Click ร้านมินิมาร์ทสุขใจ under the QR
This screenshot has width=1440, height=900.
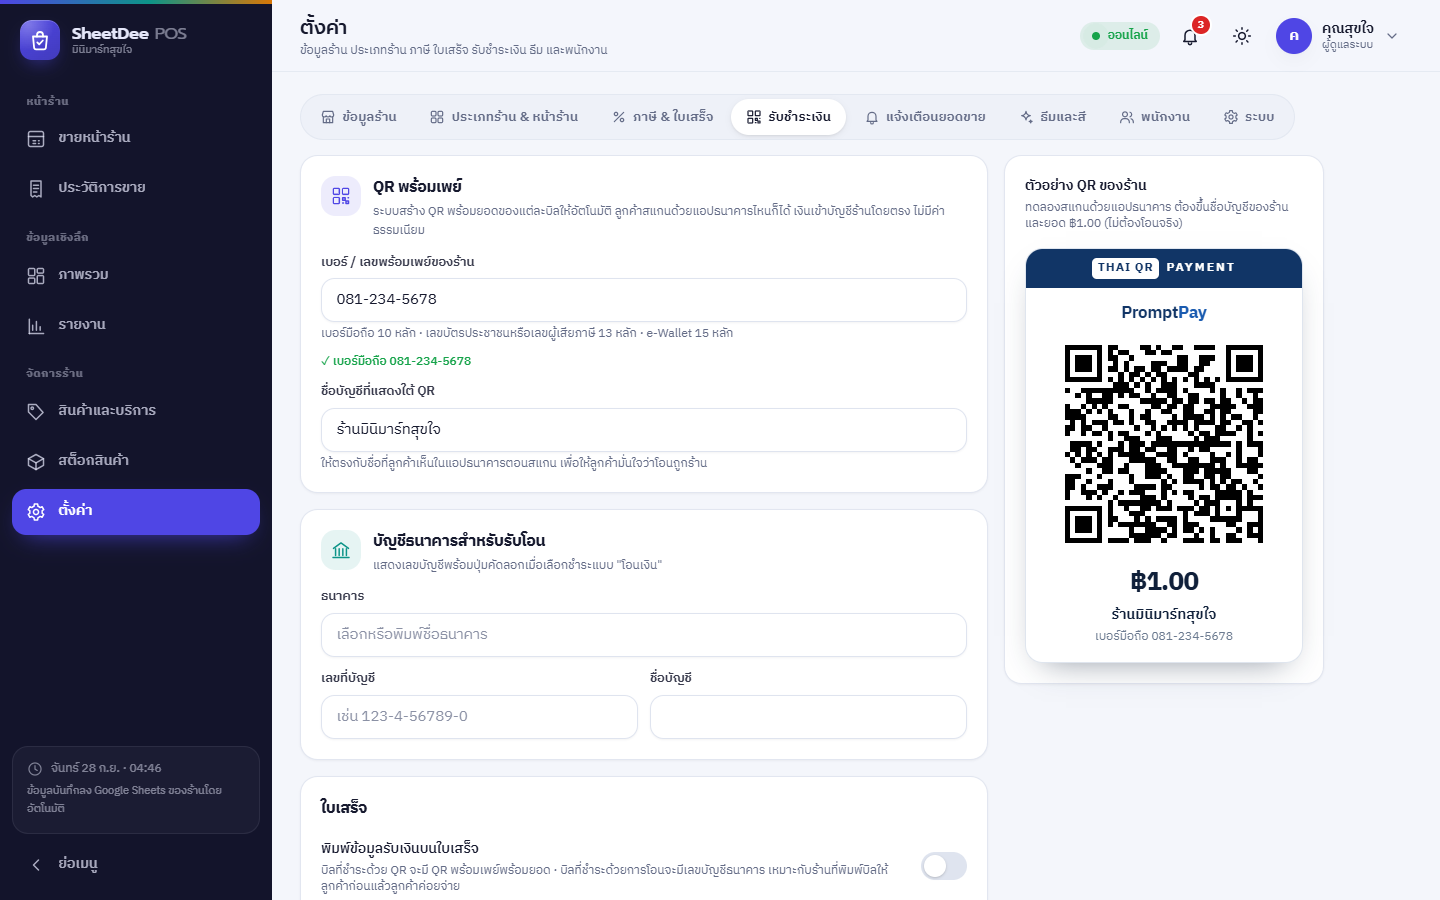1164,614
